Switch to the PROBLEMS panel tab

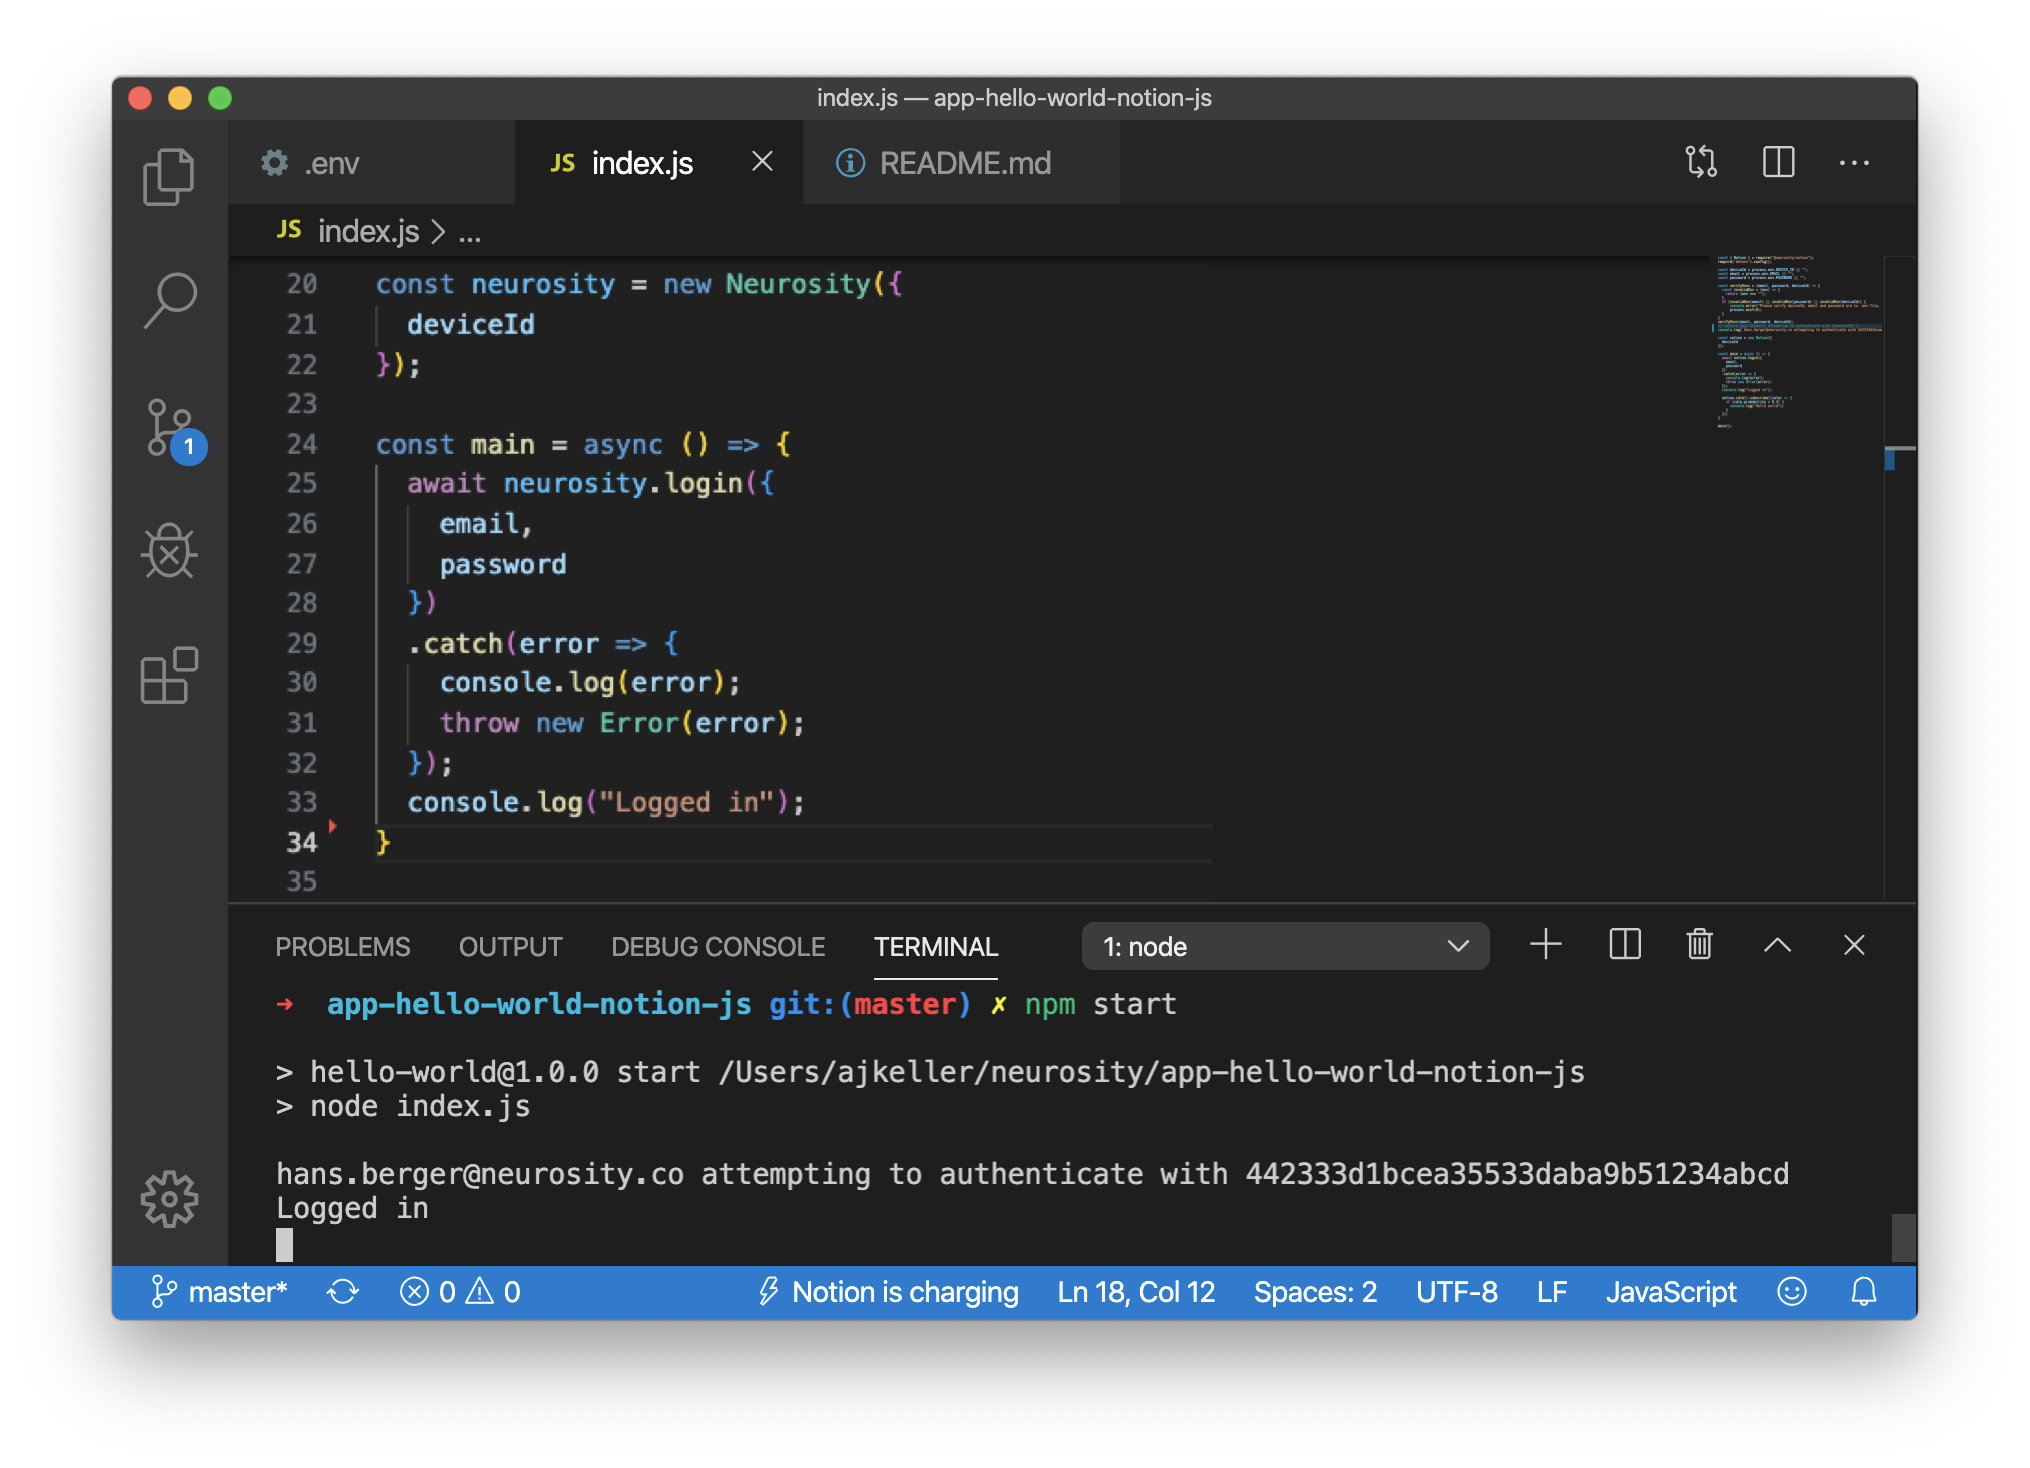pyautogui.click(x=342, y=947)
